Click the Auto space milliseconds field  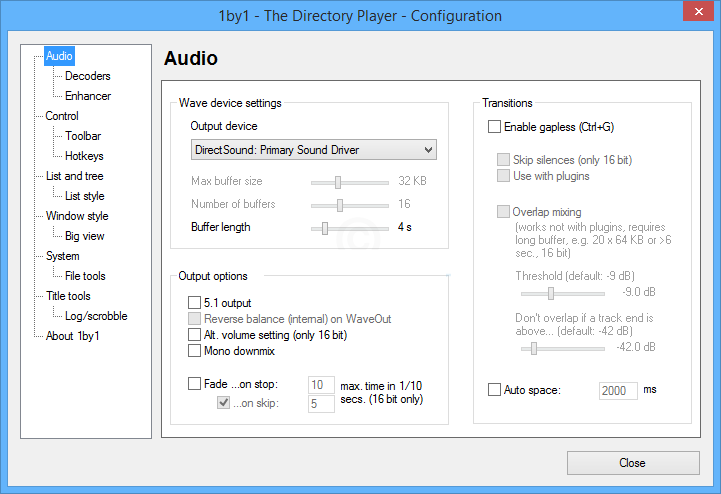(617, 390)
